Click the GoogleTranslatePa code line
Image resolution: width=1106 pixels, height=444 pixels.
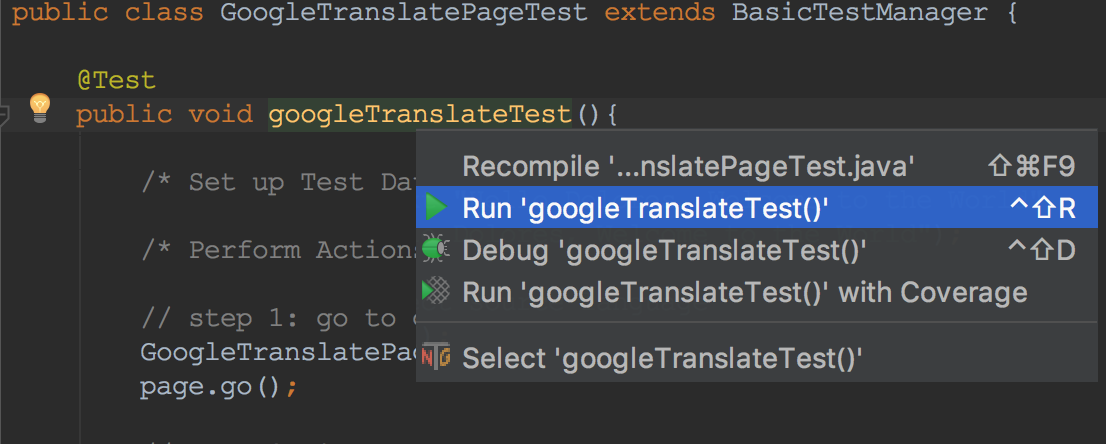[x=279, y=352]
